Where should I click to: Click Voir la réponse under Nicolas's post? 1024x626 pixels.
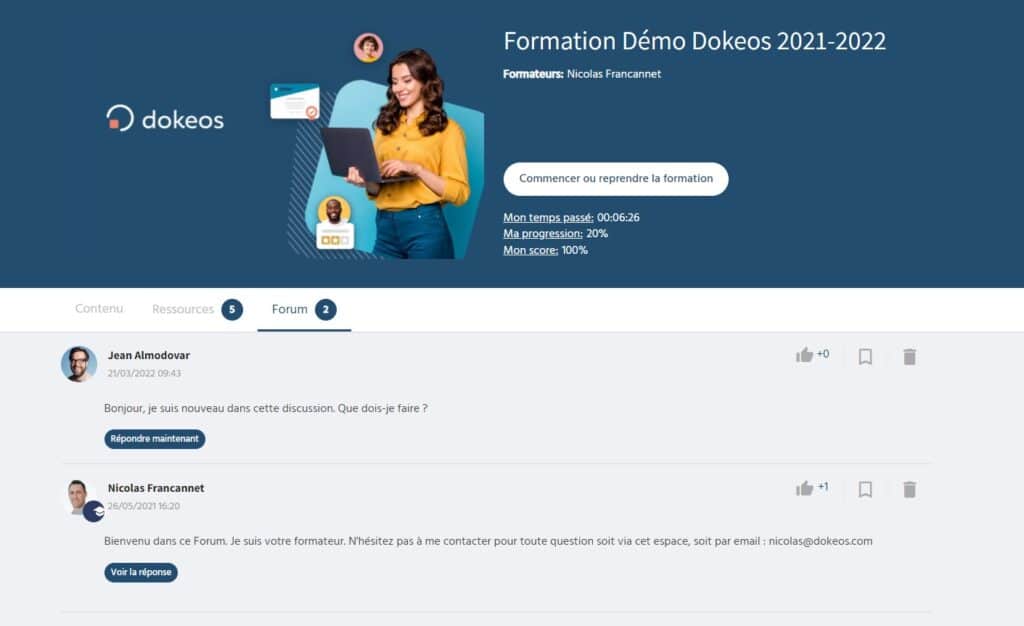pyautogui.click(x=141, y=572)
